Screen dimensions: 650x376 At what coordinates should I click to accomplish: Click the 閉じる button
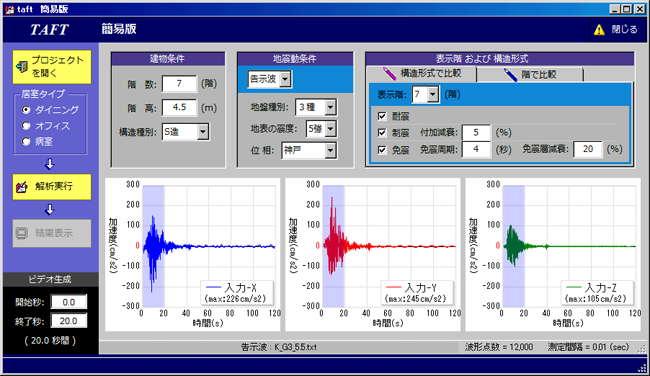click(x=617, y=29)
